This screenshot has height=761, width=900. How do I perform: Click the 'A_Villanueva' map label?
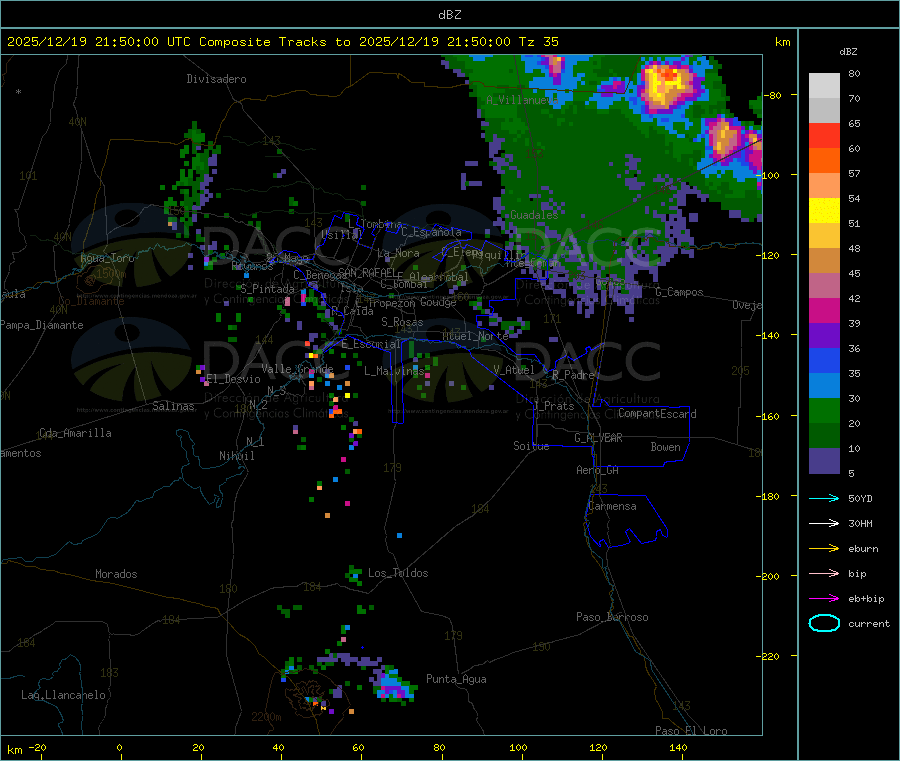pos(522,100)
